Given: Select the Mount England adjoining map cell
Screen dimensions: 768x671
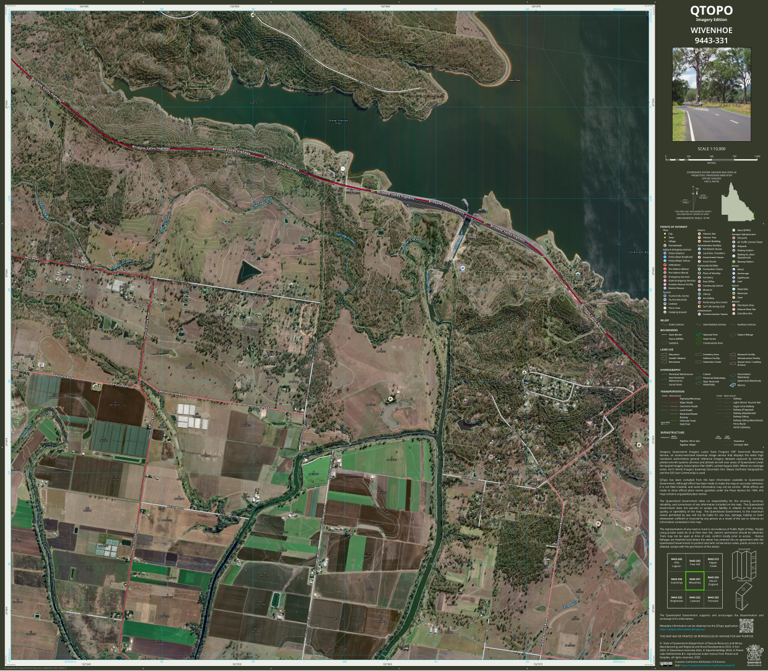Looking at the screenshot, I should (x=714, y=581).
